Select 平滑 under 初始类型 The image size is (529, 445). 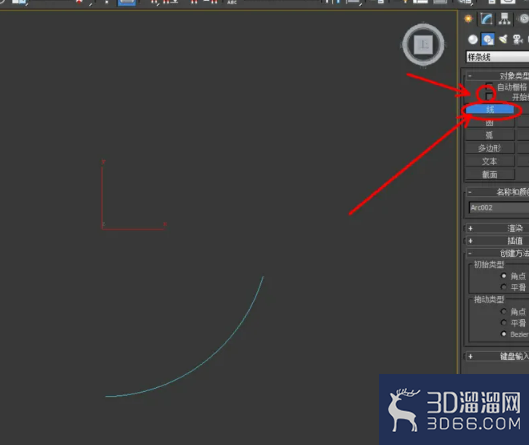504,287
